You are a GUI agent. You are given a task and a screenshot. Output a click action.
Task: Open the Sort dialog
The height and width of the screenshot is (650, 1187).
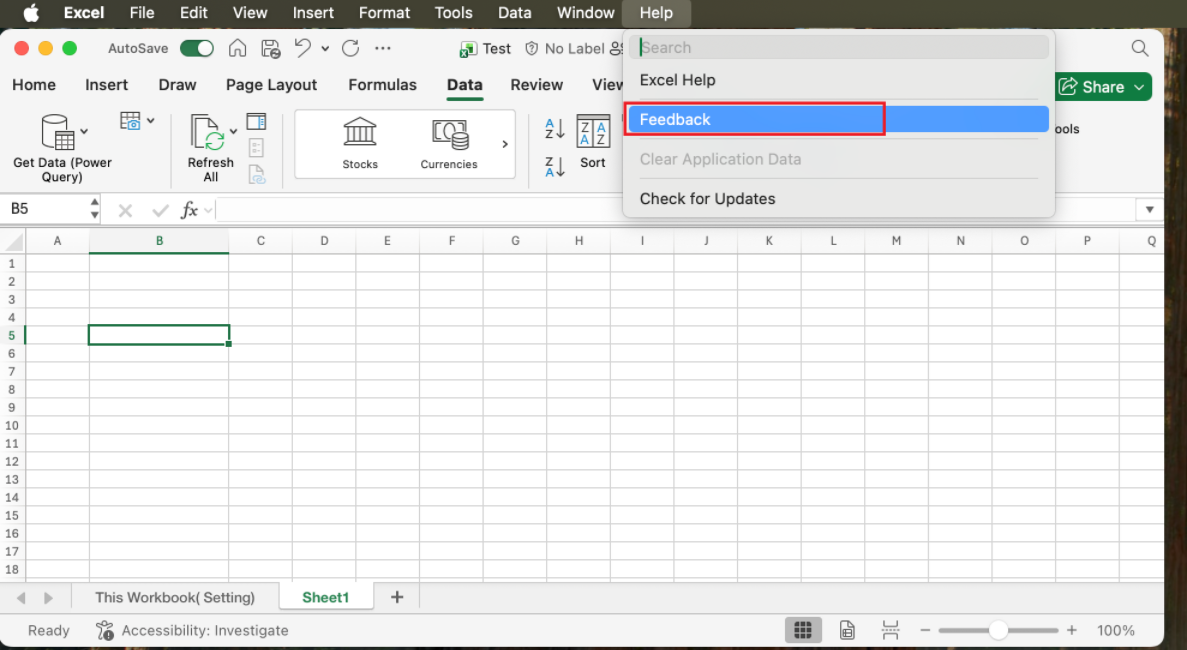[593, 142]
